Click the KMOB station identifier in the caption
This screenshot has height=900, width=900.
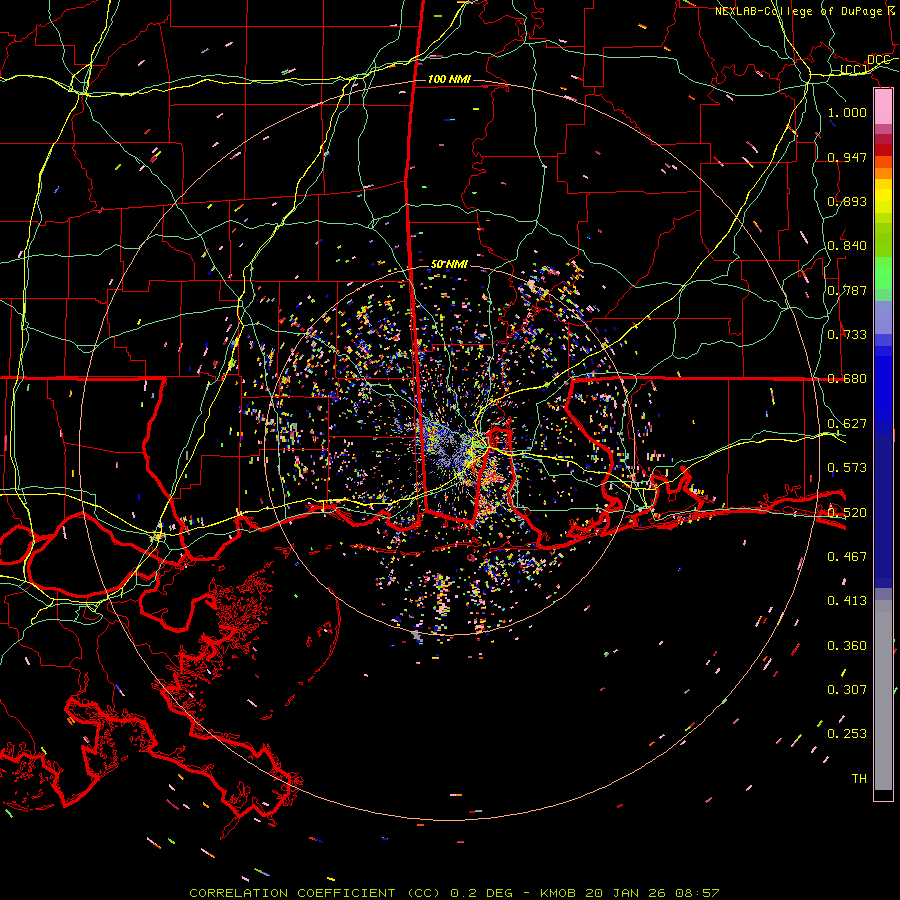[x=559, y=893]
